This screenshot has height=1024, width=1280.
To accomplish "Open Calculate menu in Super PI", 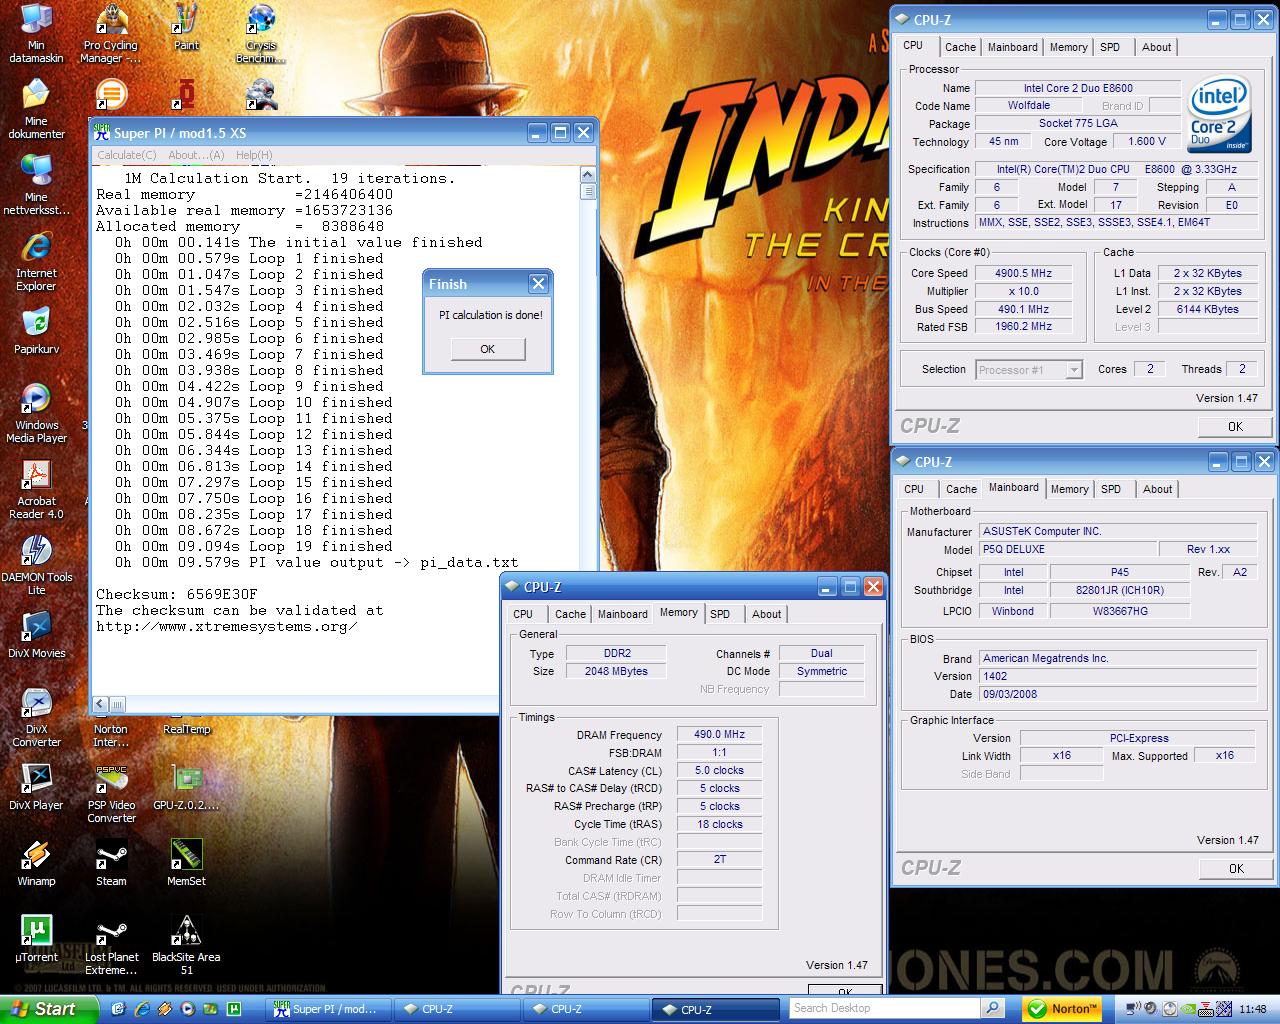I will [126, 155].
